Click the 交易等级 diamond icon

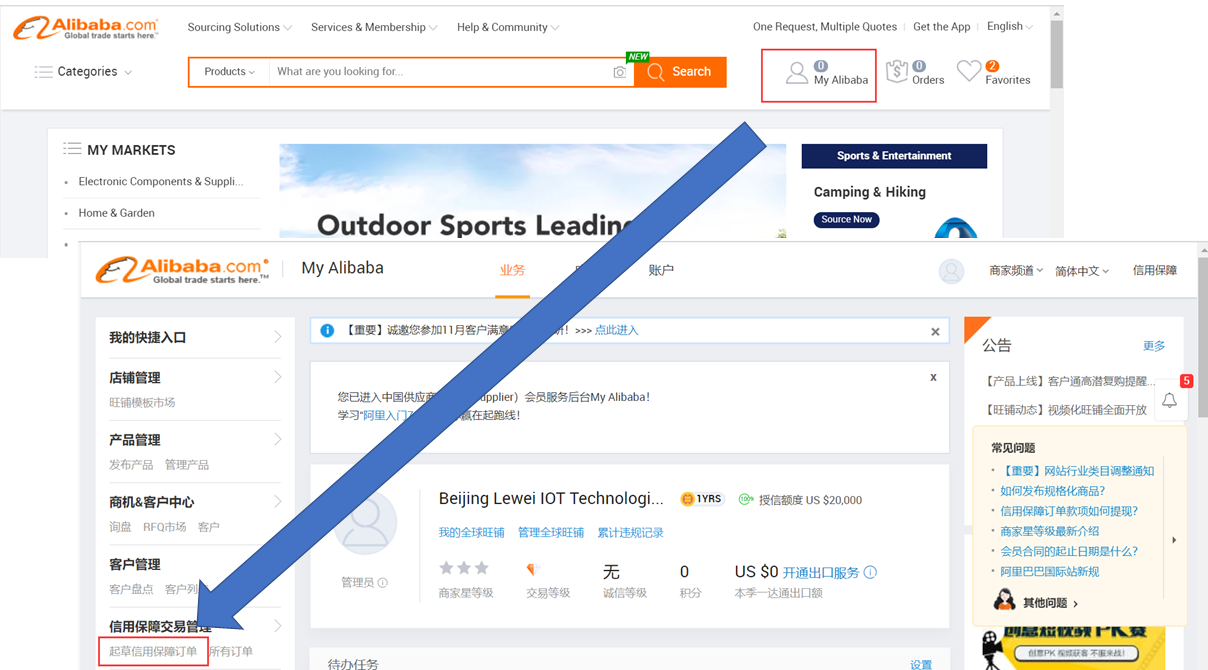(x=533, y=569)
